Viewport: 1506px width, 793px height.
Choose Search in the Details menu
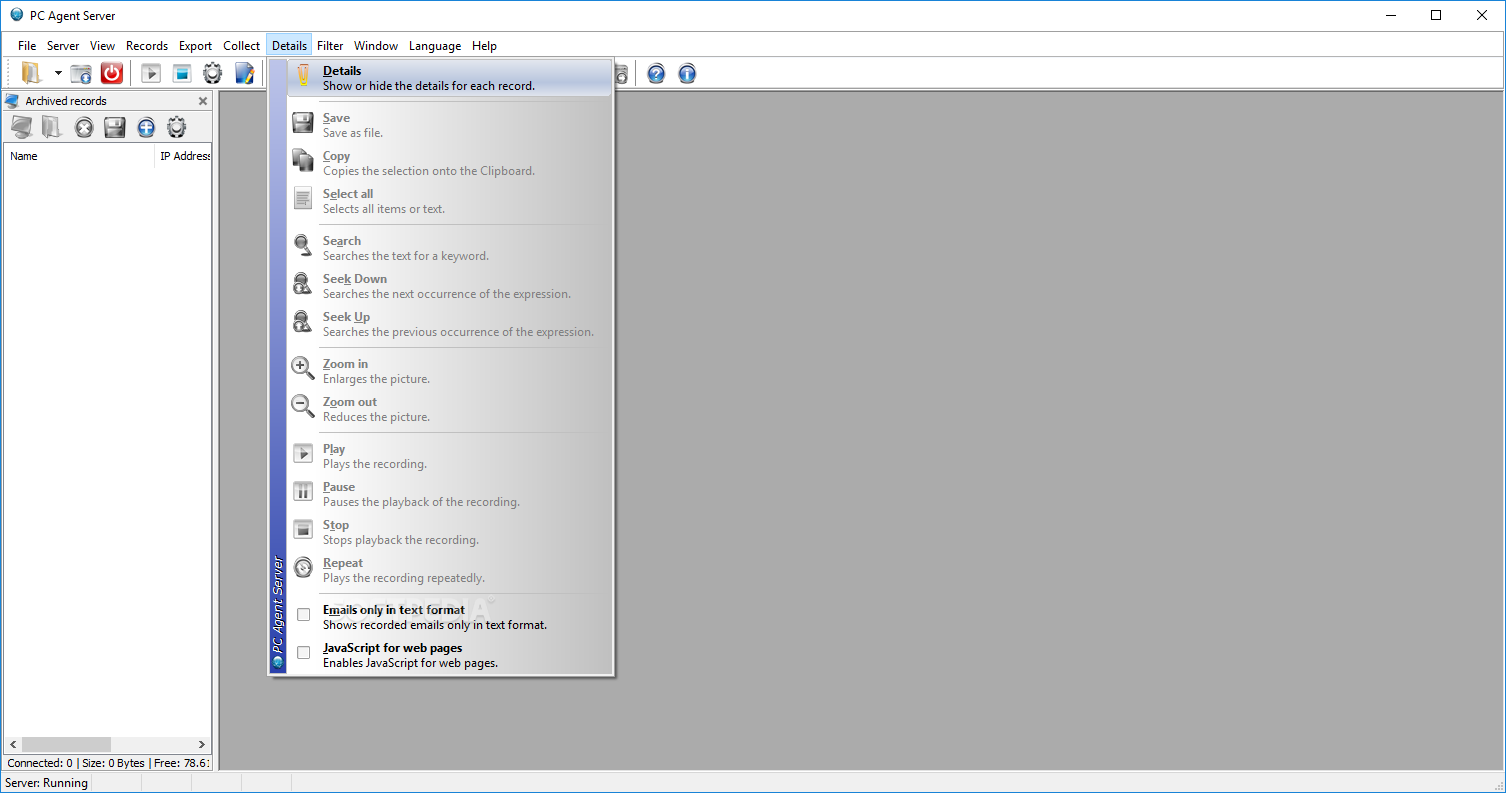(x=449, y=248)
